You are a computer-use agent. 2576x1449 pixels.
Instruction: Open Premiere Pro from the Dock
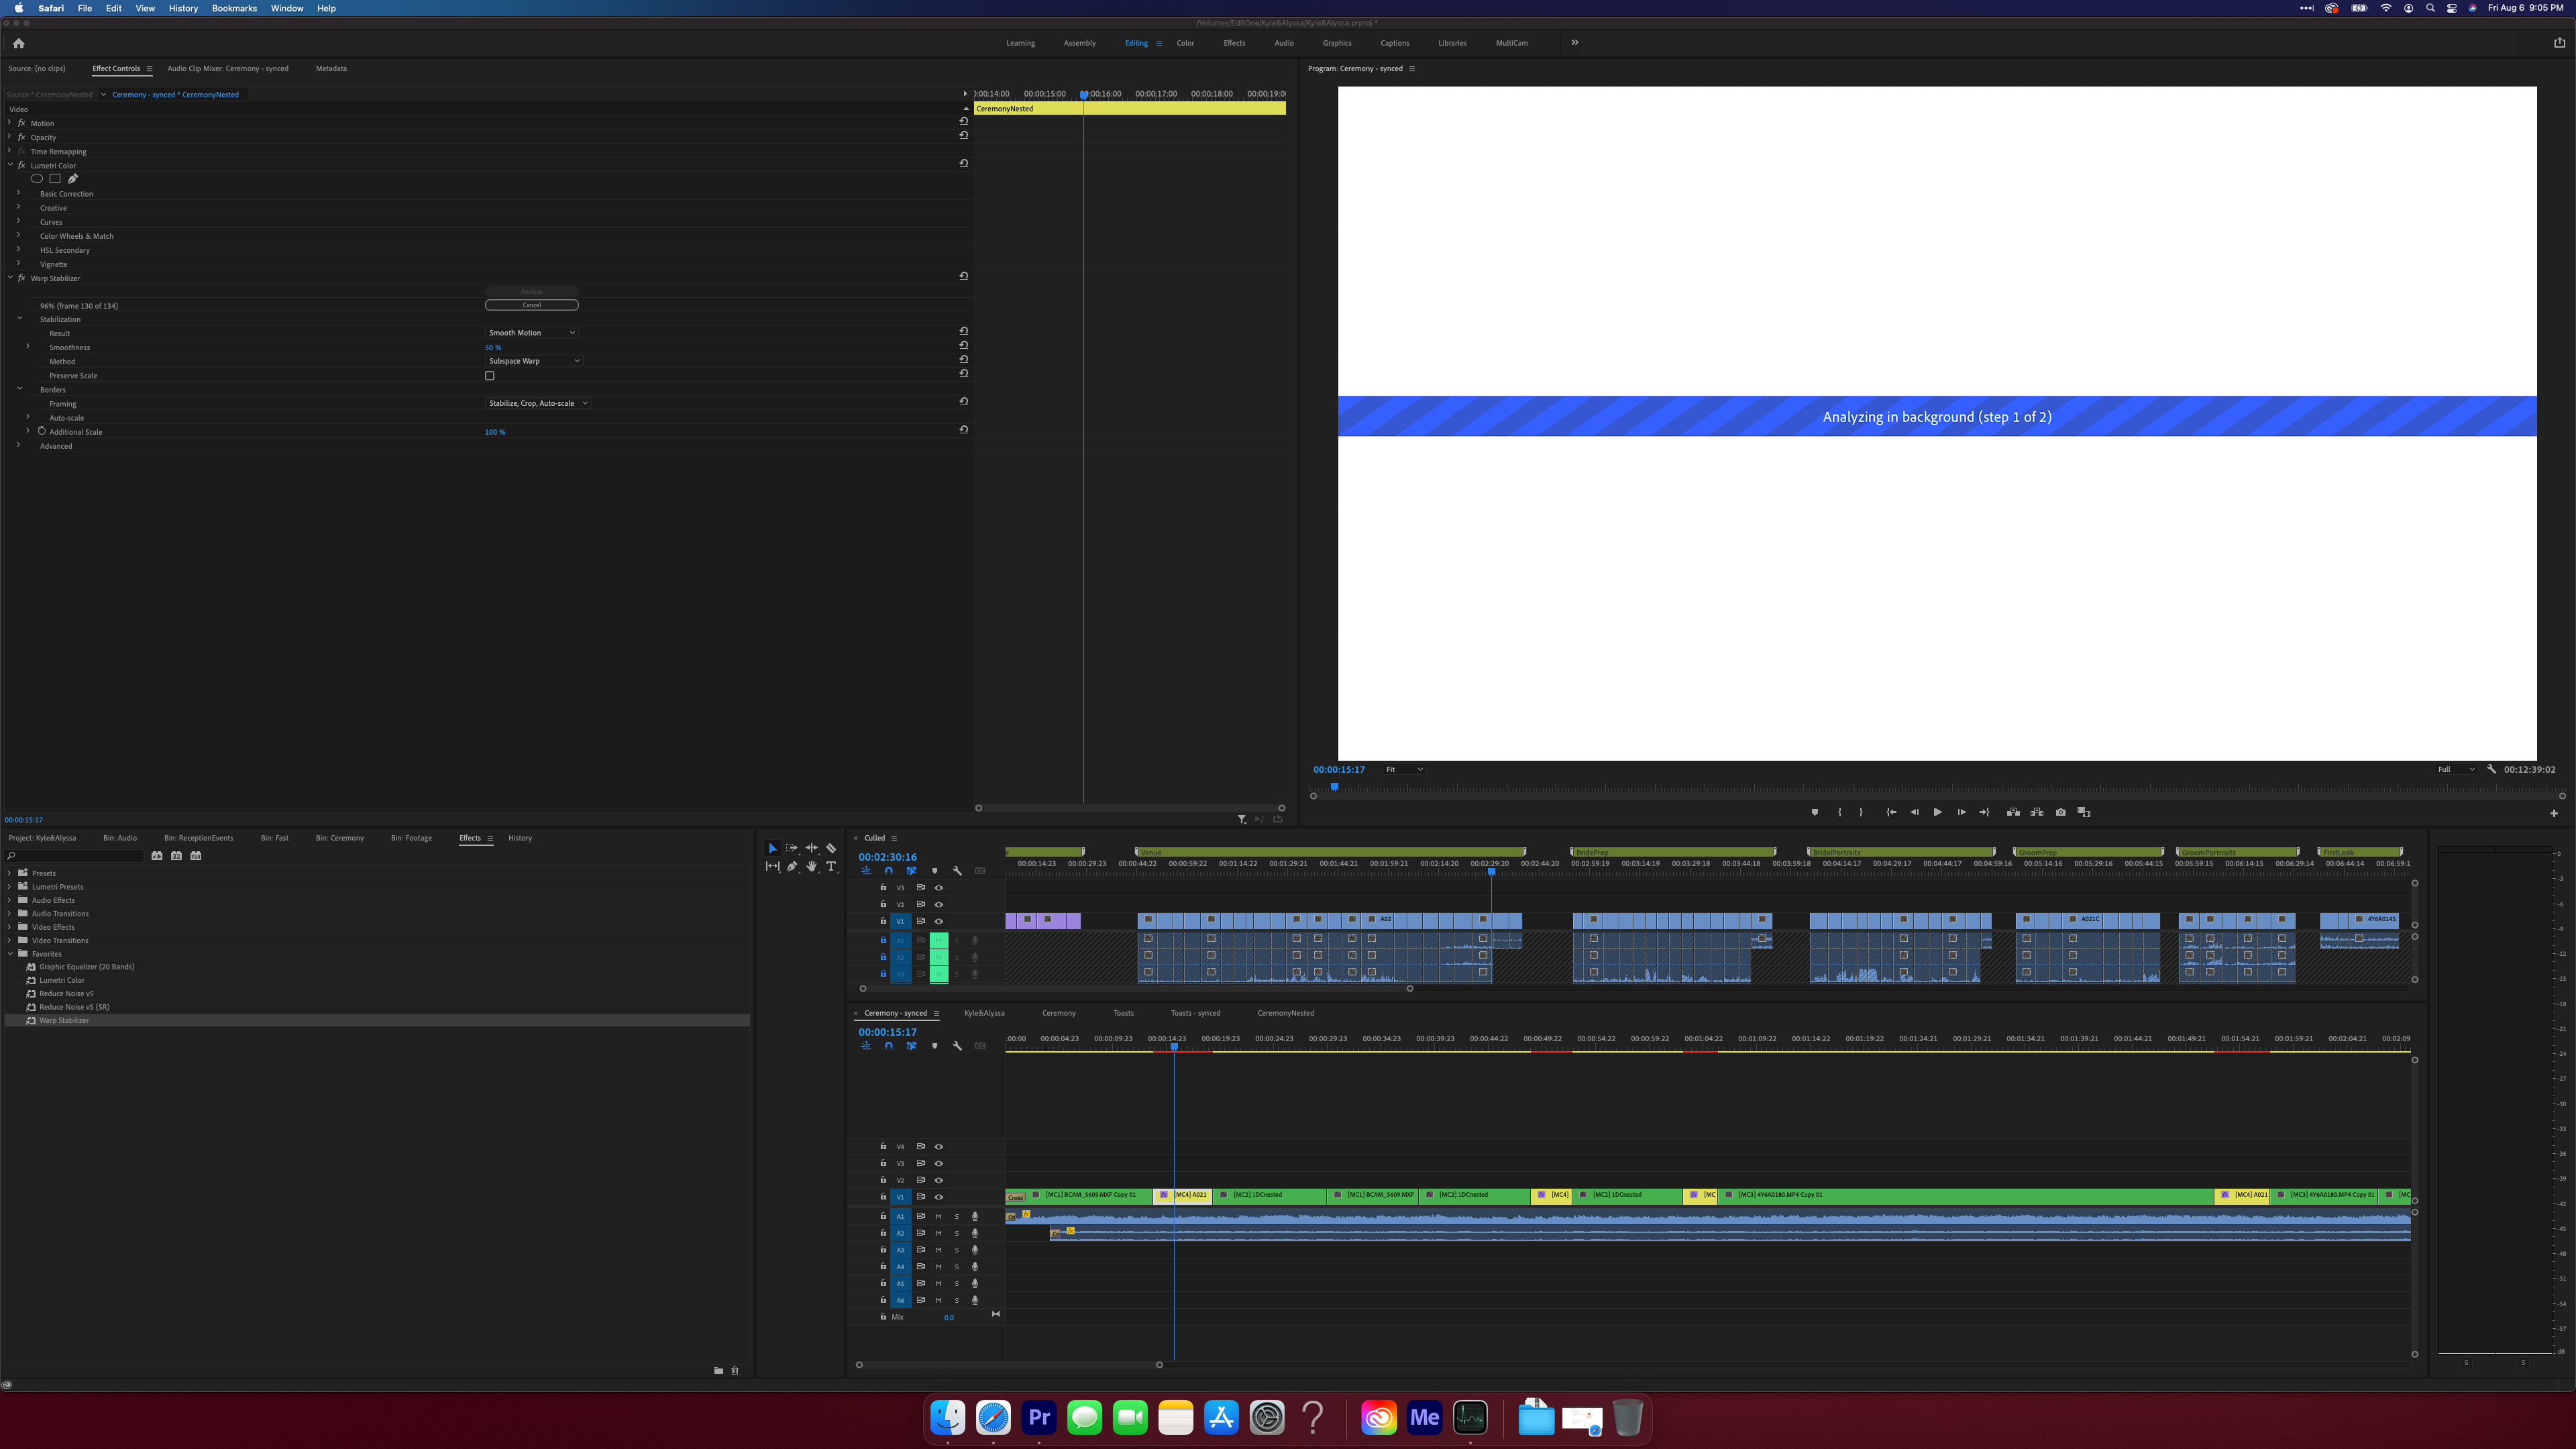[1038, 1417]
